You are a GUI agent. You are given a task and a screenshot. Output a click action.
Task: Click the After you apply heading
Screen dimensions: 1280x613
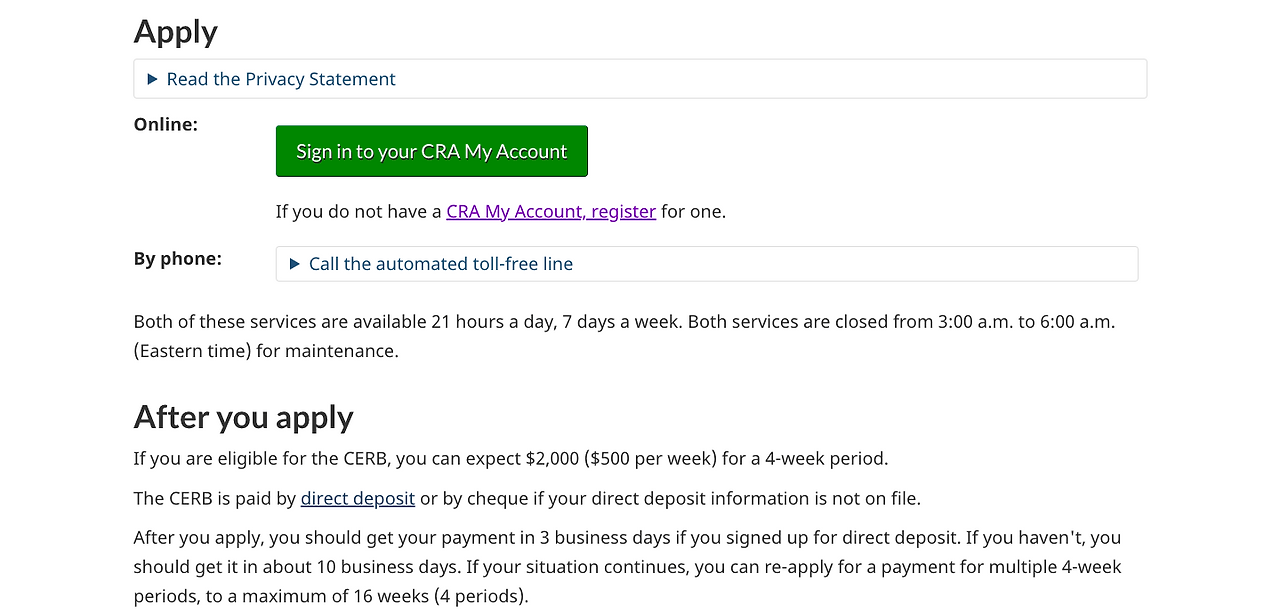[244, 416]
